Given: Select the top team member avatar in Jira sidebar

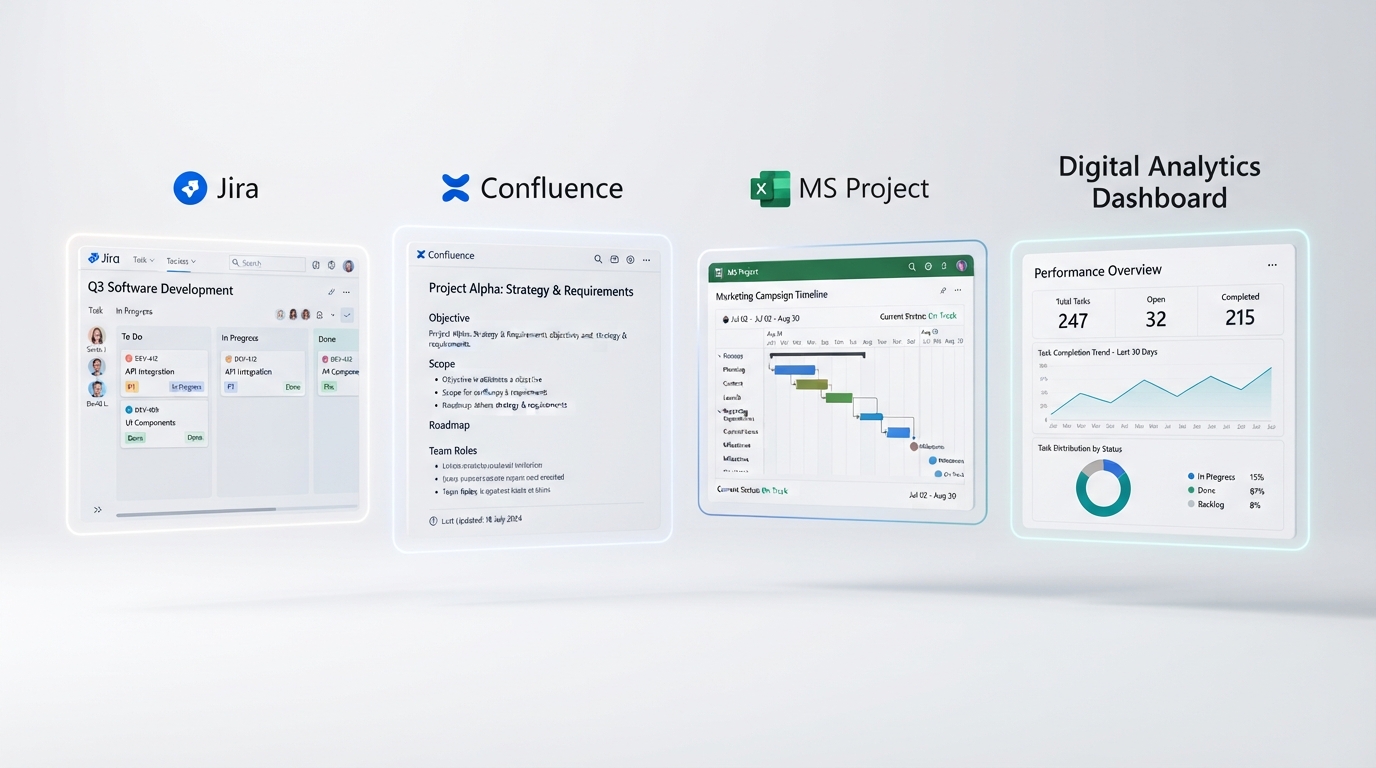Looking at the screenshot, I should 97,336.
